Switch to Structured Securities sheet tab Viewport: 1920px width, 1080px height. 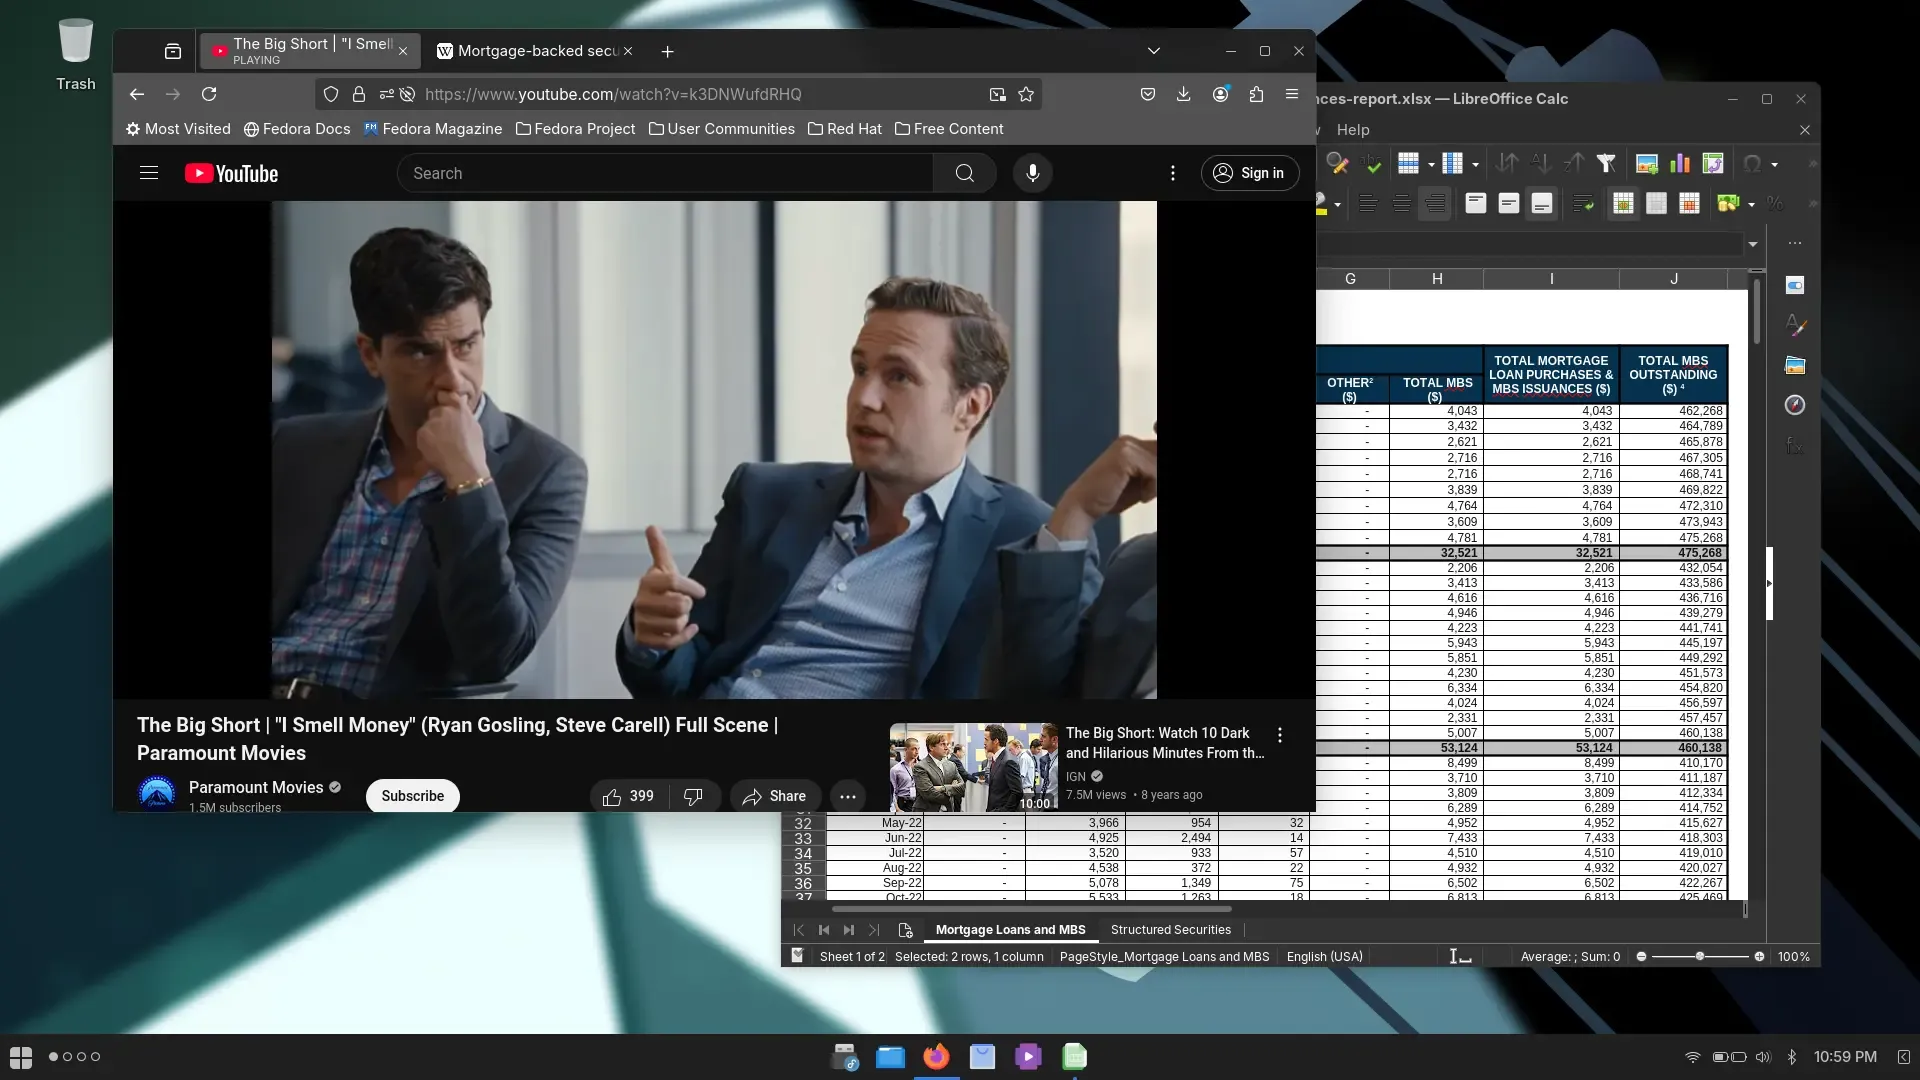click(1170, 930)
